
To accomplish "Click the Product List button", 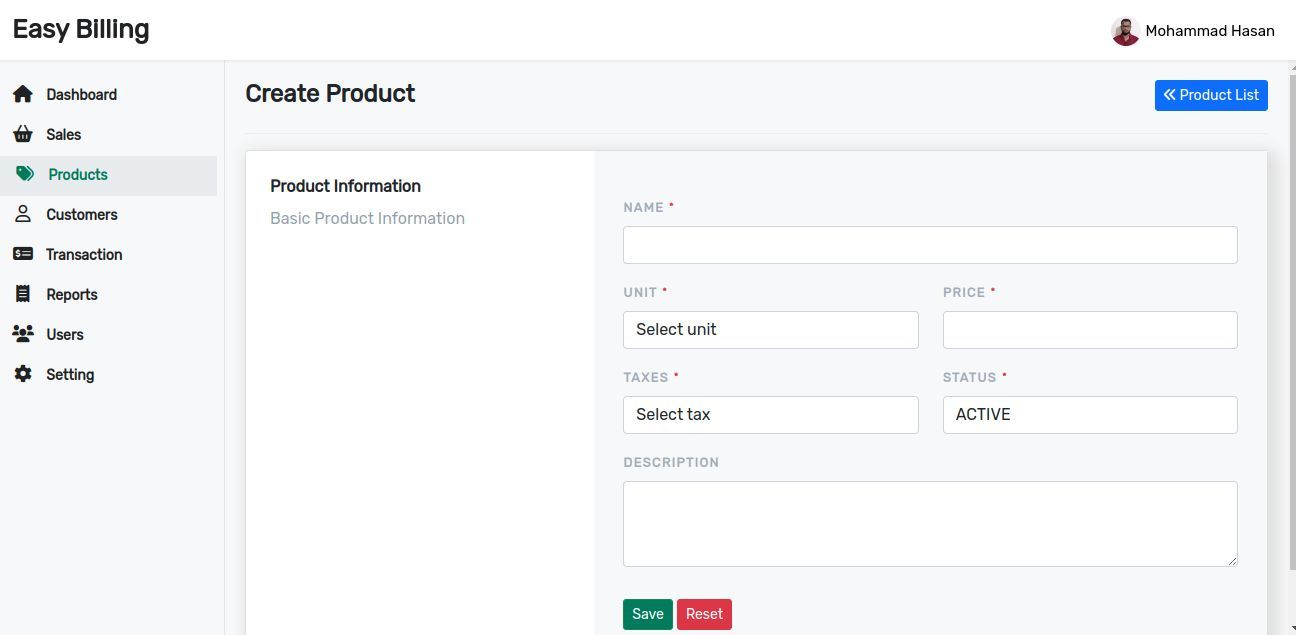I will 1210,95.
